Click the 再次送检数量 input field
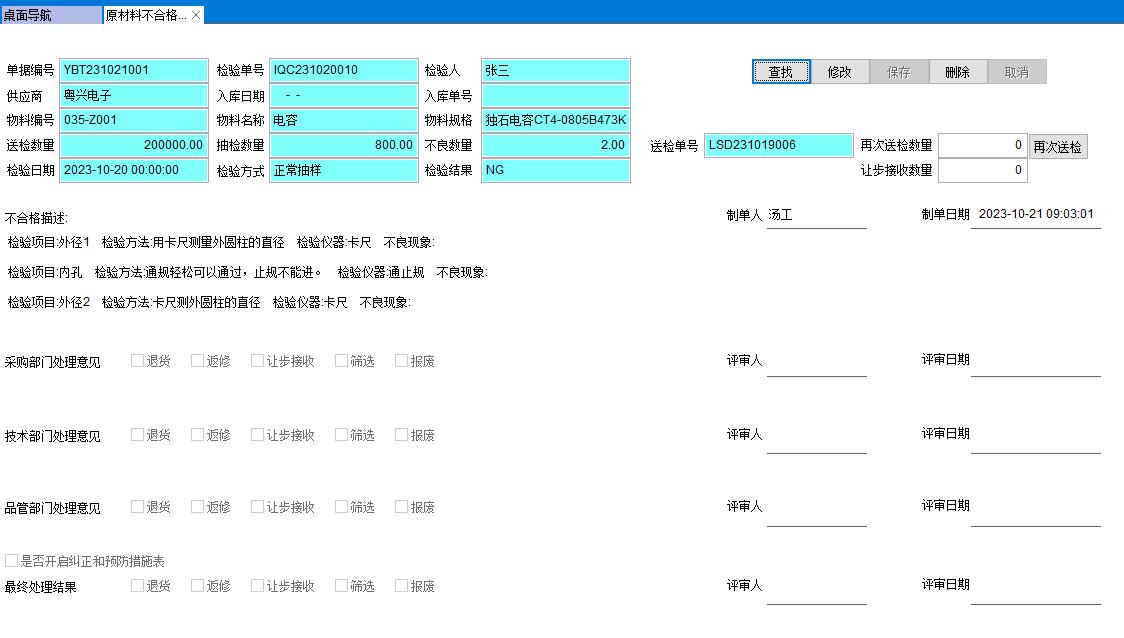 click(982, 145)
